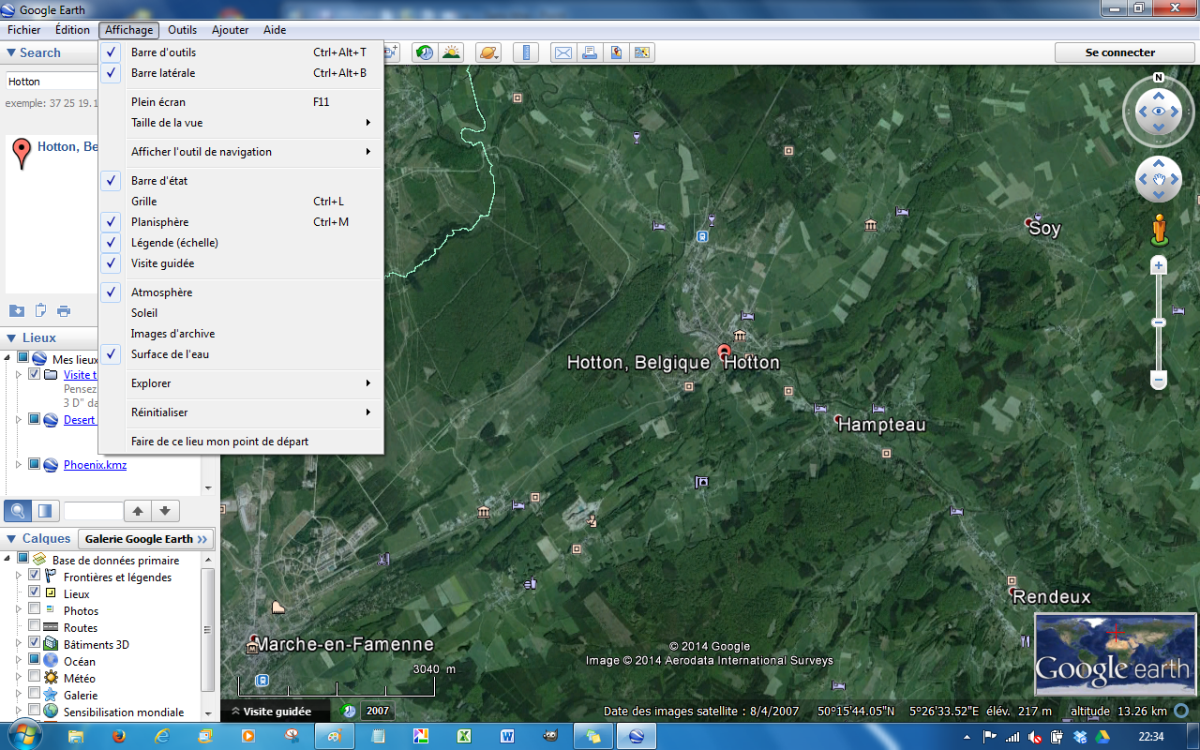
Task: Expand the Océan tree node
Action: click(x=19, y=661)
